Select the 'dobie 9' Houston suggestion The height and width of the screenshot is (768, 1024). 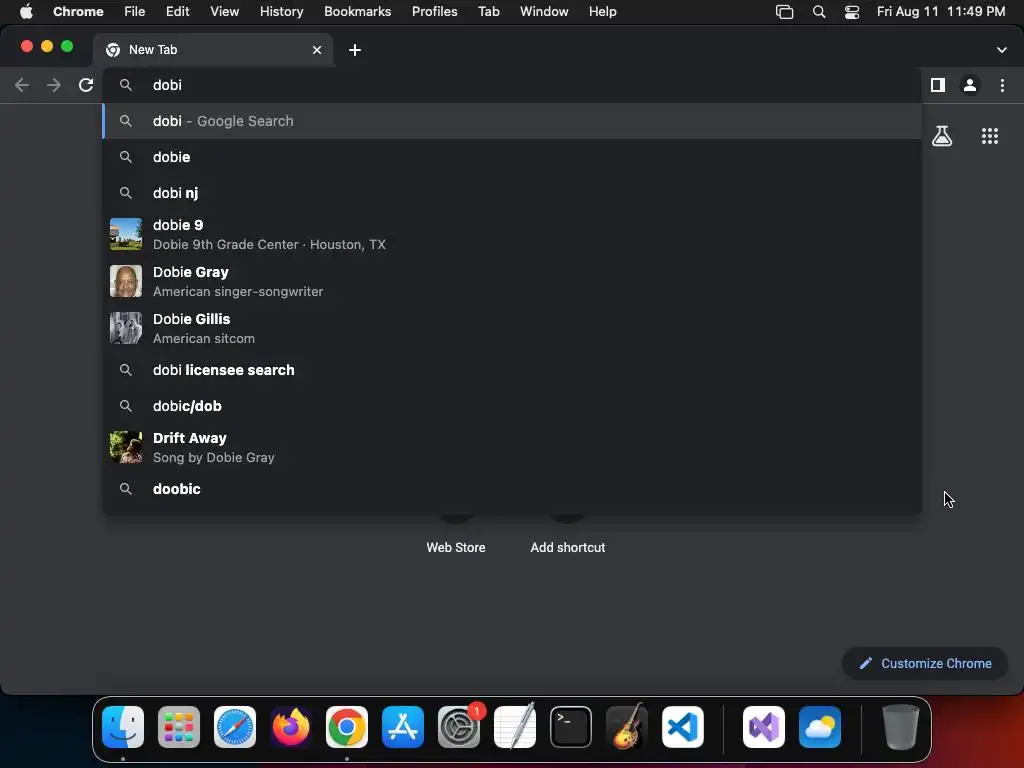pos(512,234)
